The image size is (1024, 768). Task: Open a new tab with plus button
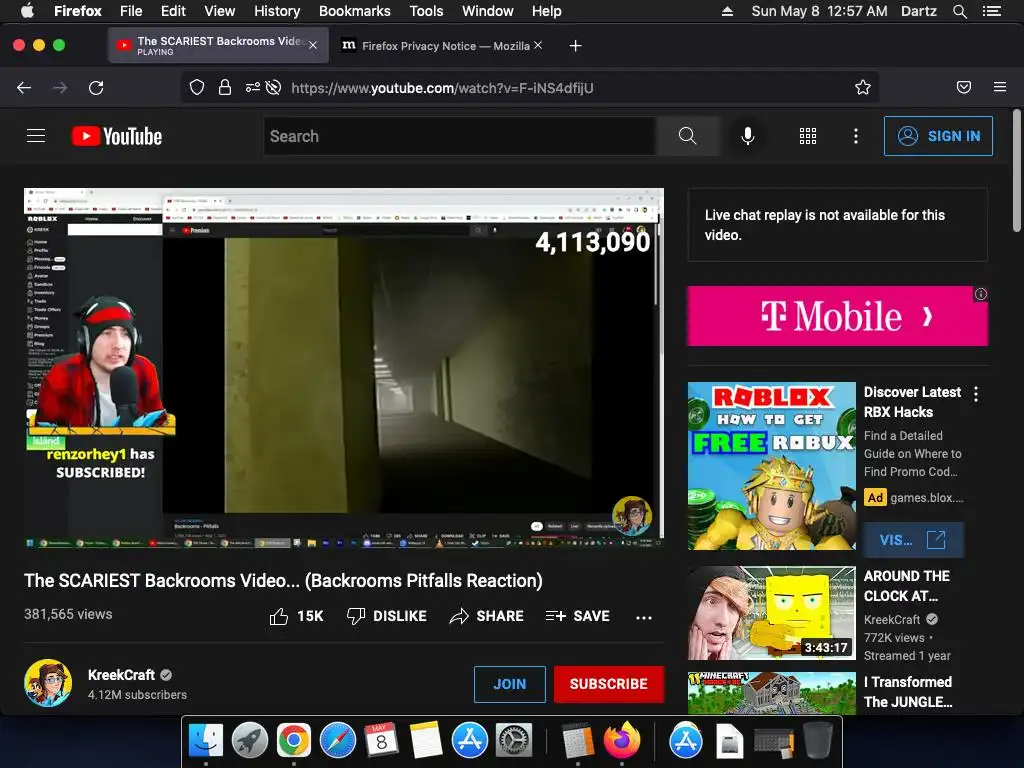(575, 46)
